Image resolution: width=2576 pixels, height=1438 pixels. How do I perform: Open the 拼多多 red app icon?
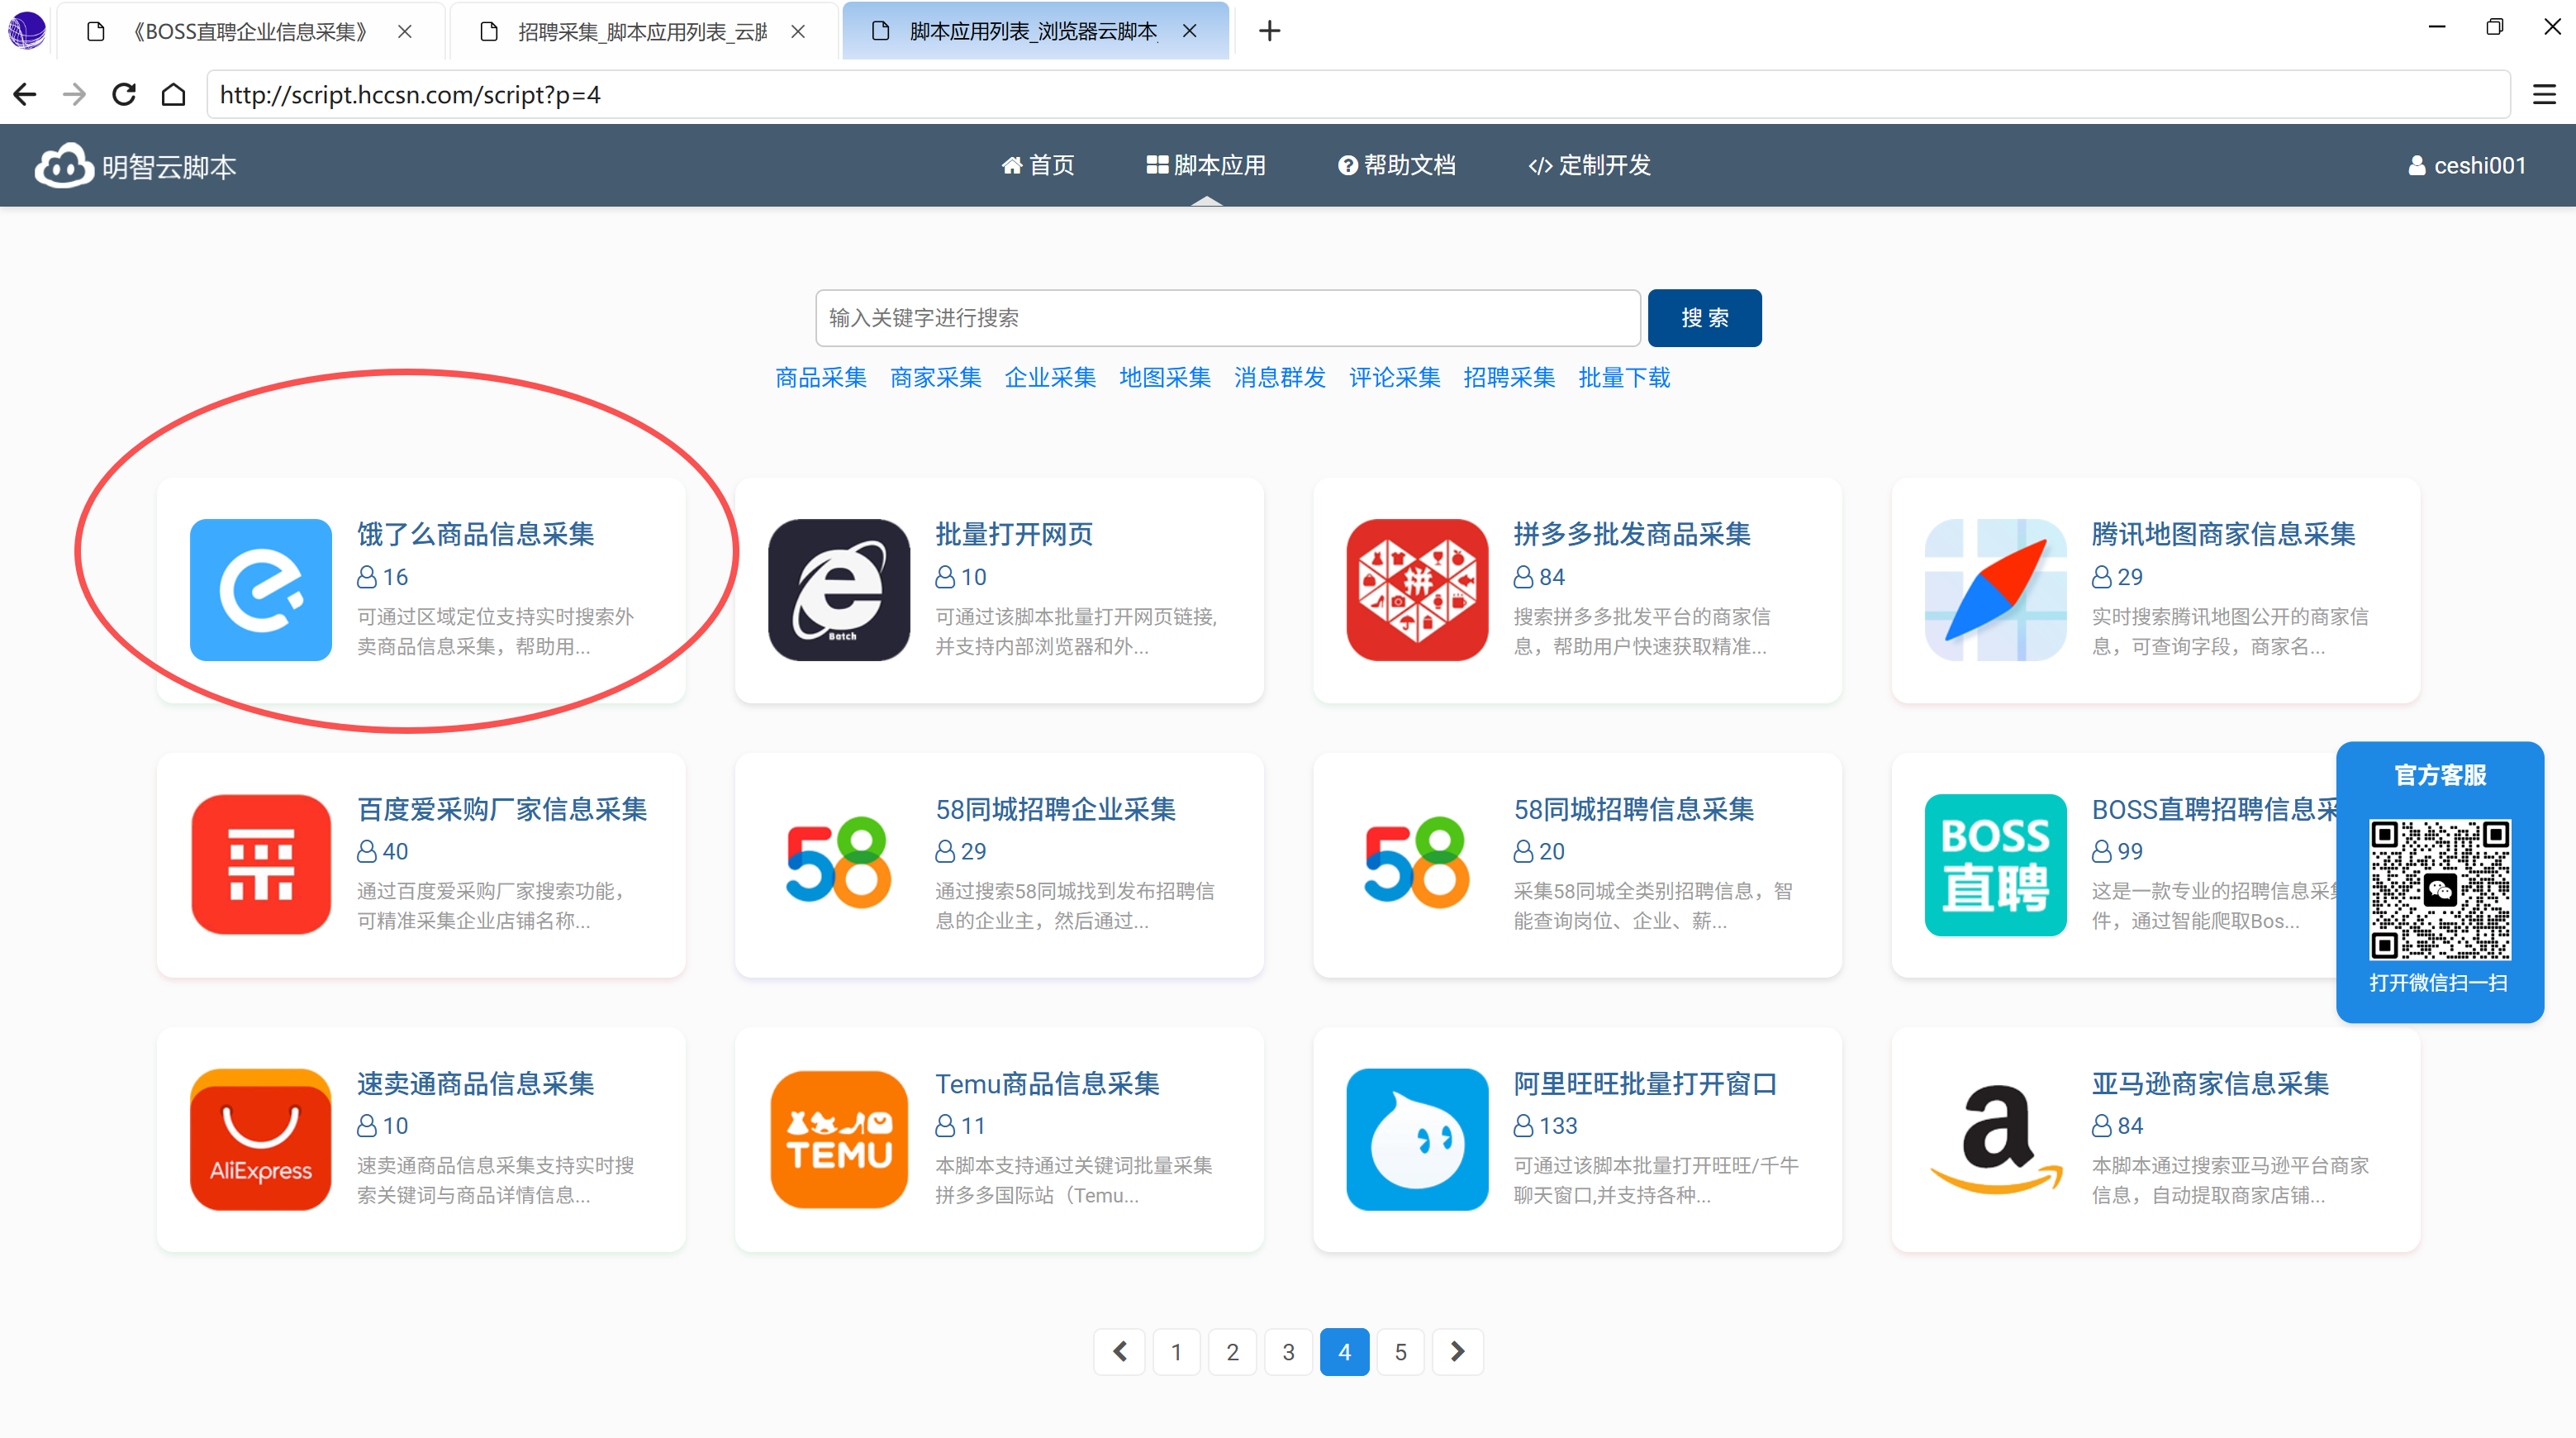[x=1417, y=589]
